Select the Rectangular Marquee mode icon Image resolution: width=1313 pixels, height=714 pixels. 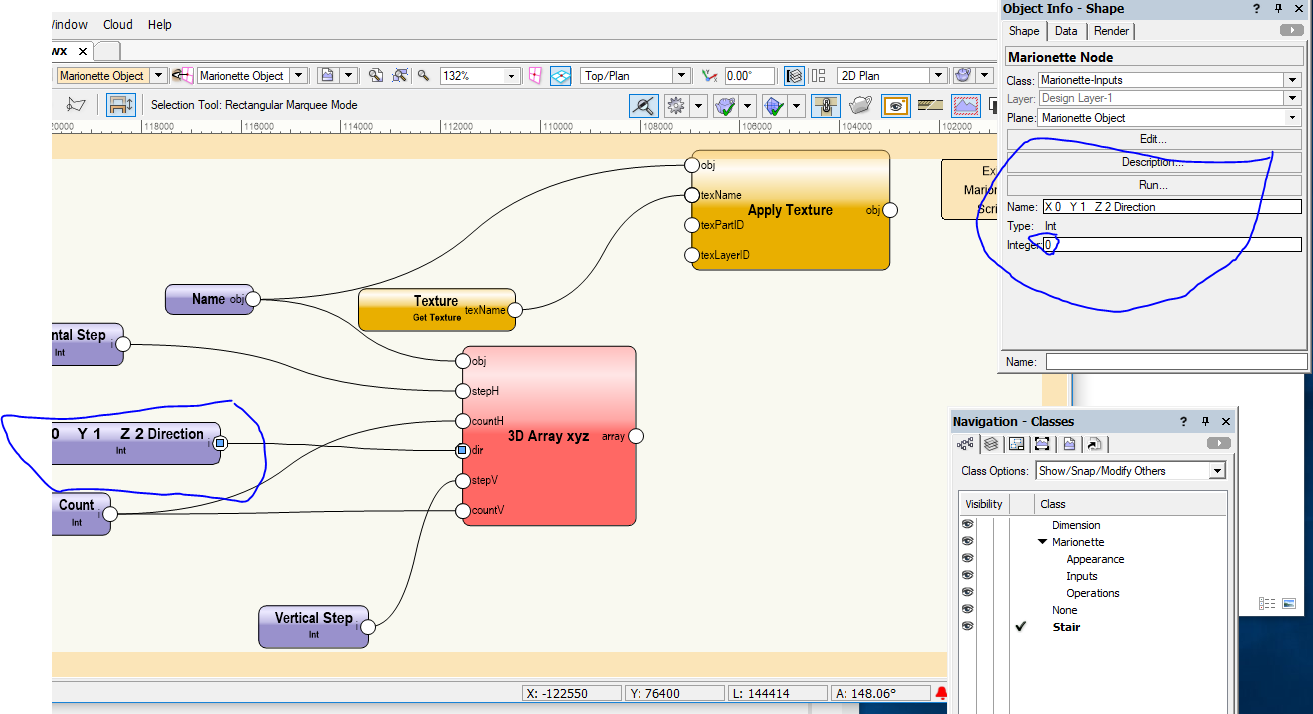(x=121, y=104)
